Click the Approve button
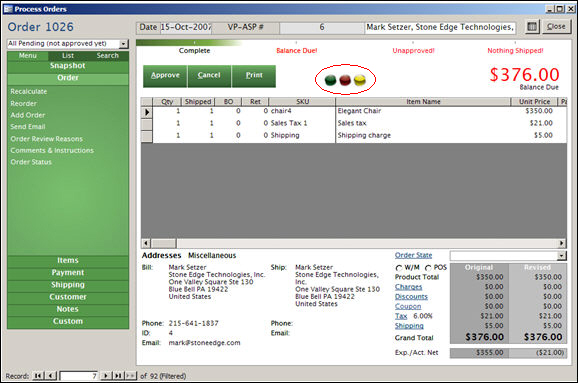Viewport: 578px width, 383px height. (165, 76)
